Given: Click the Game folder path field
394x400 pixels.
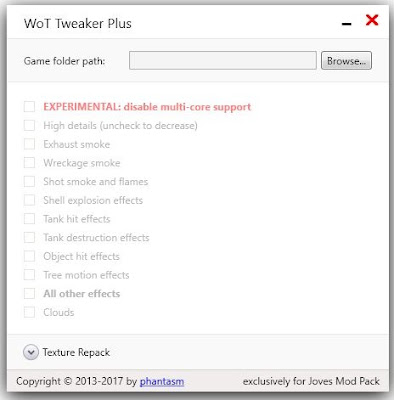Looking at the screenshot, I should [223, 61].
